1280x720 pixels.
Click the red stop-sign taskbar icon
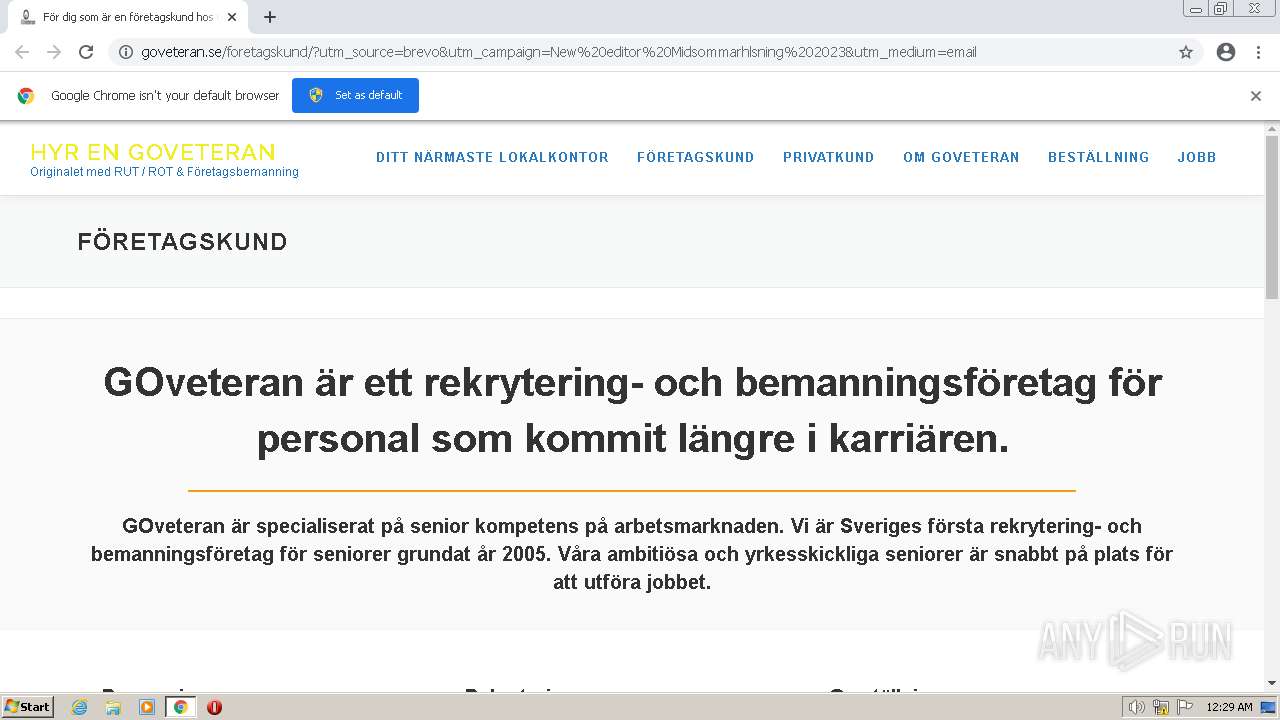(214, 707)
